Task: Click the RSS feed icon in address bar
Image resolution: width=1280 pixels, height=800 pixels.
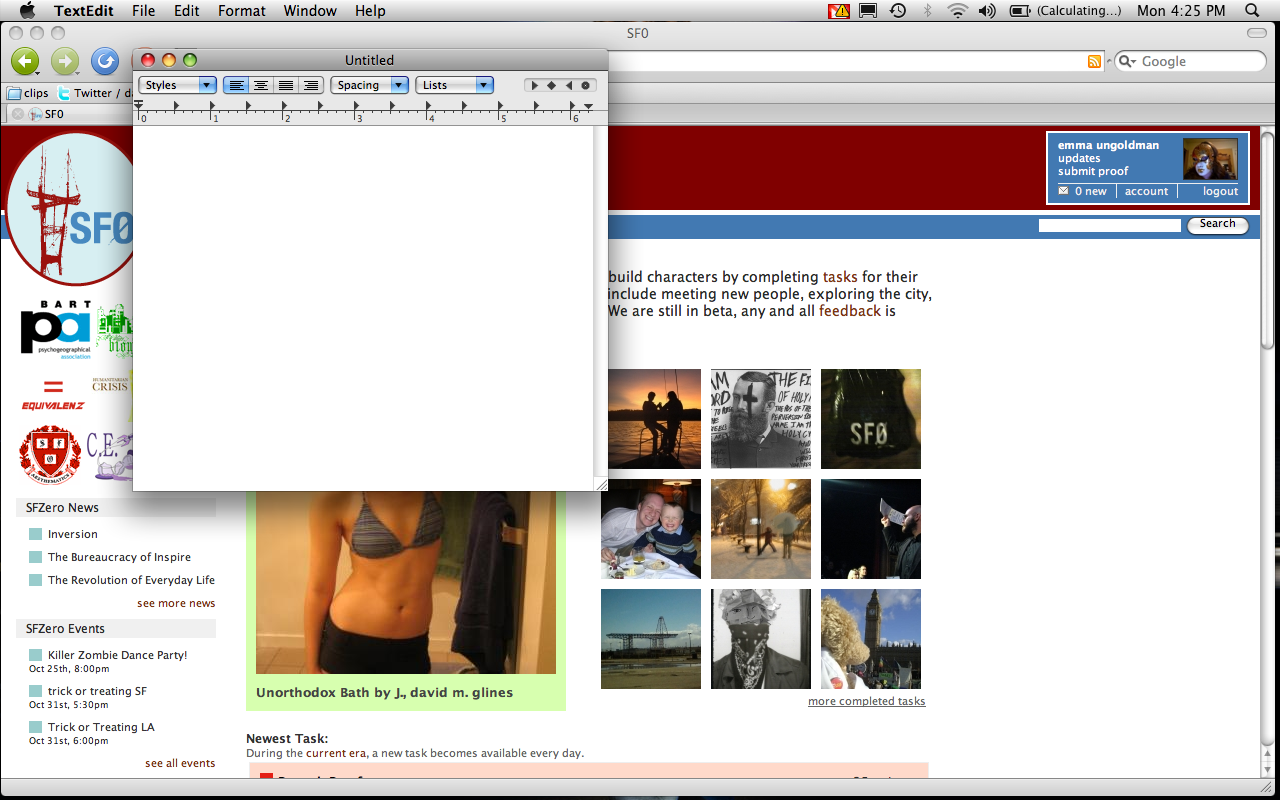Action: click(1095, 62)
